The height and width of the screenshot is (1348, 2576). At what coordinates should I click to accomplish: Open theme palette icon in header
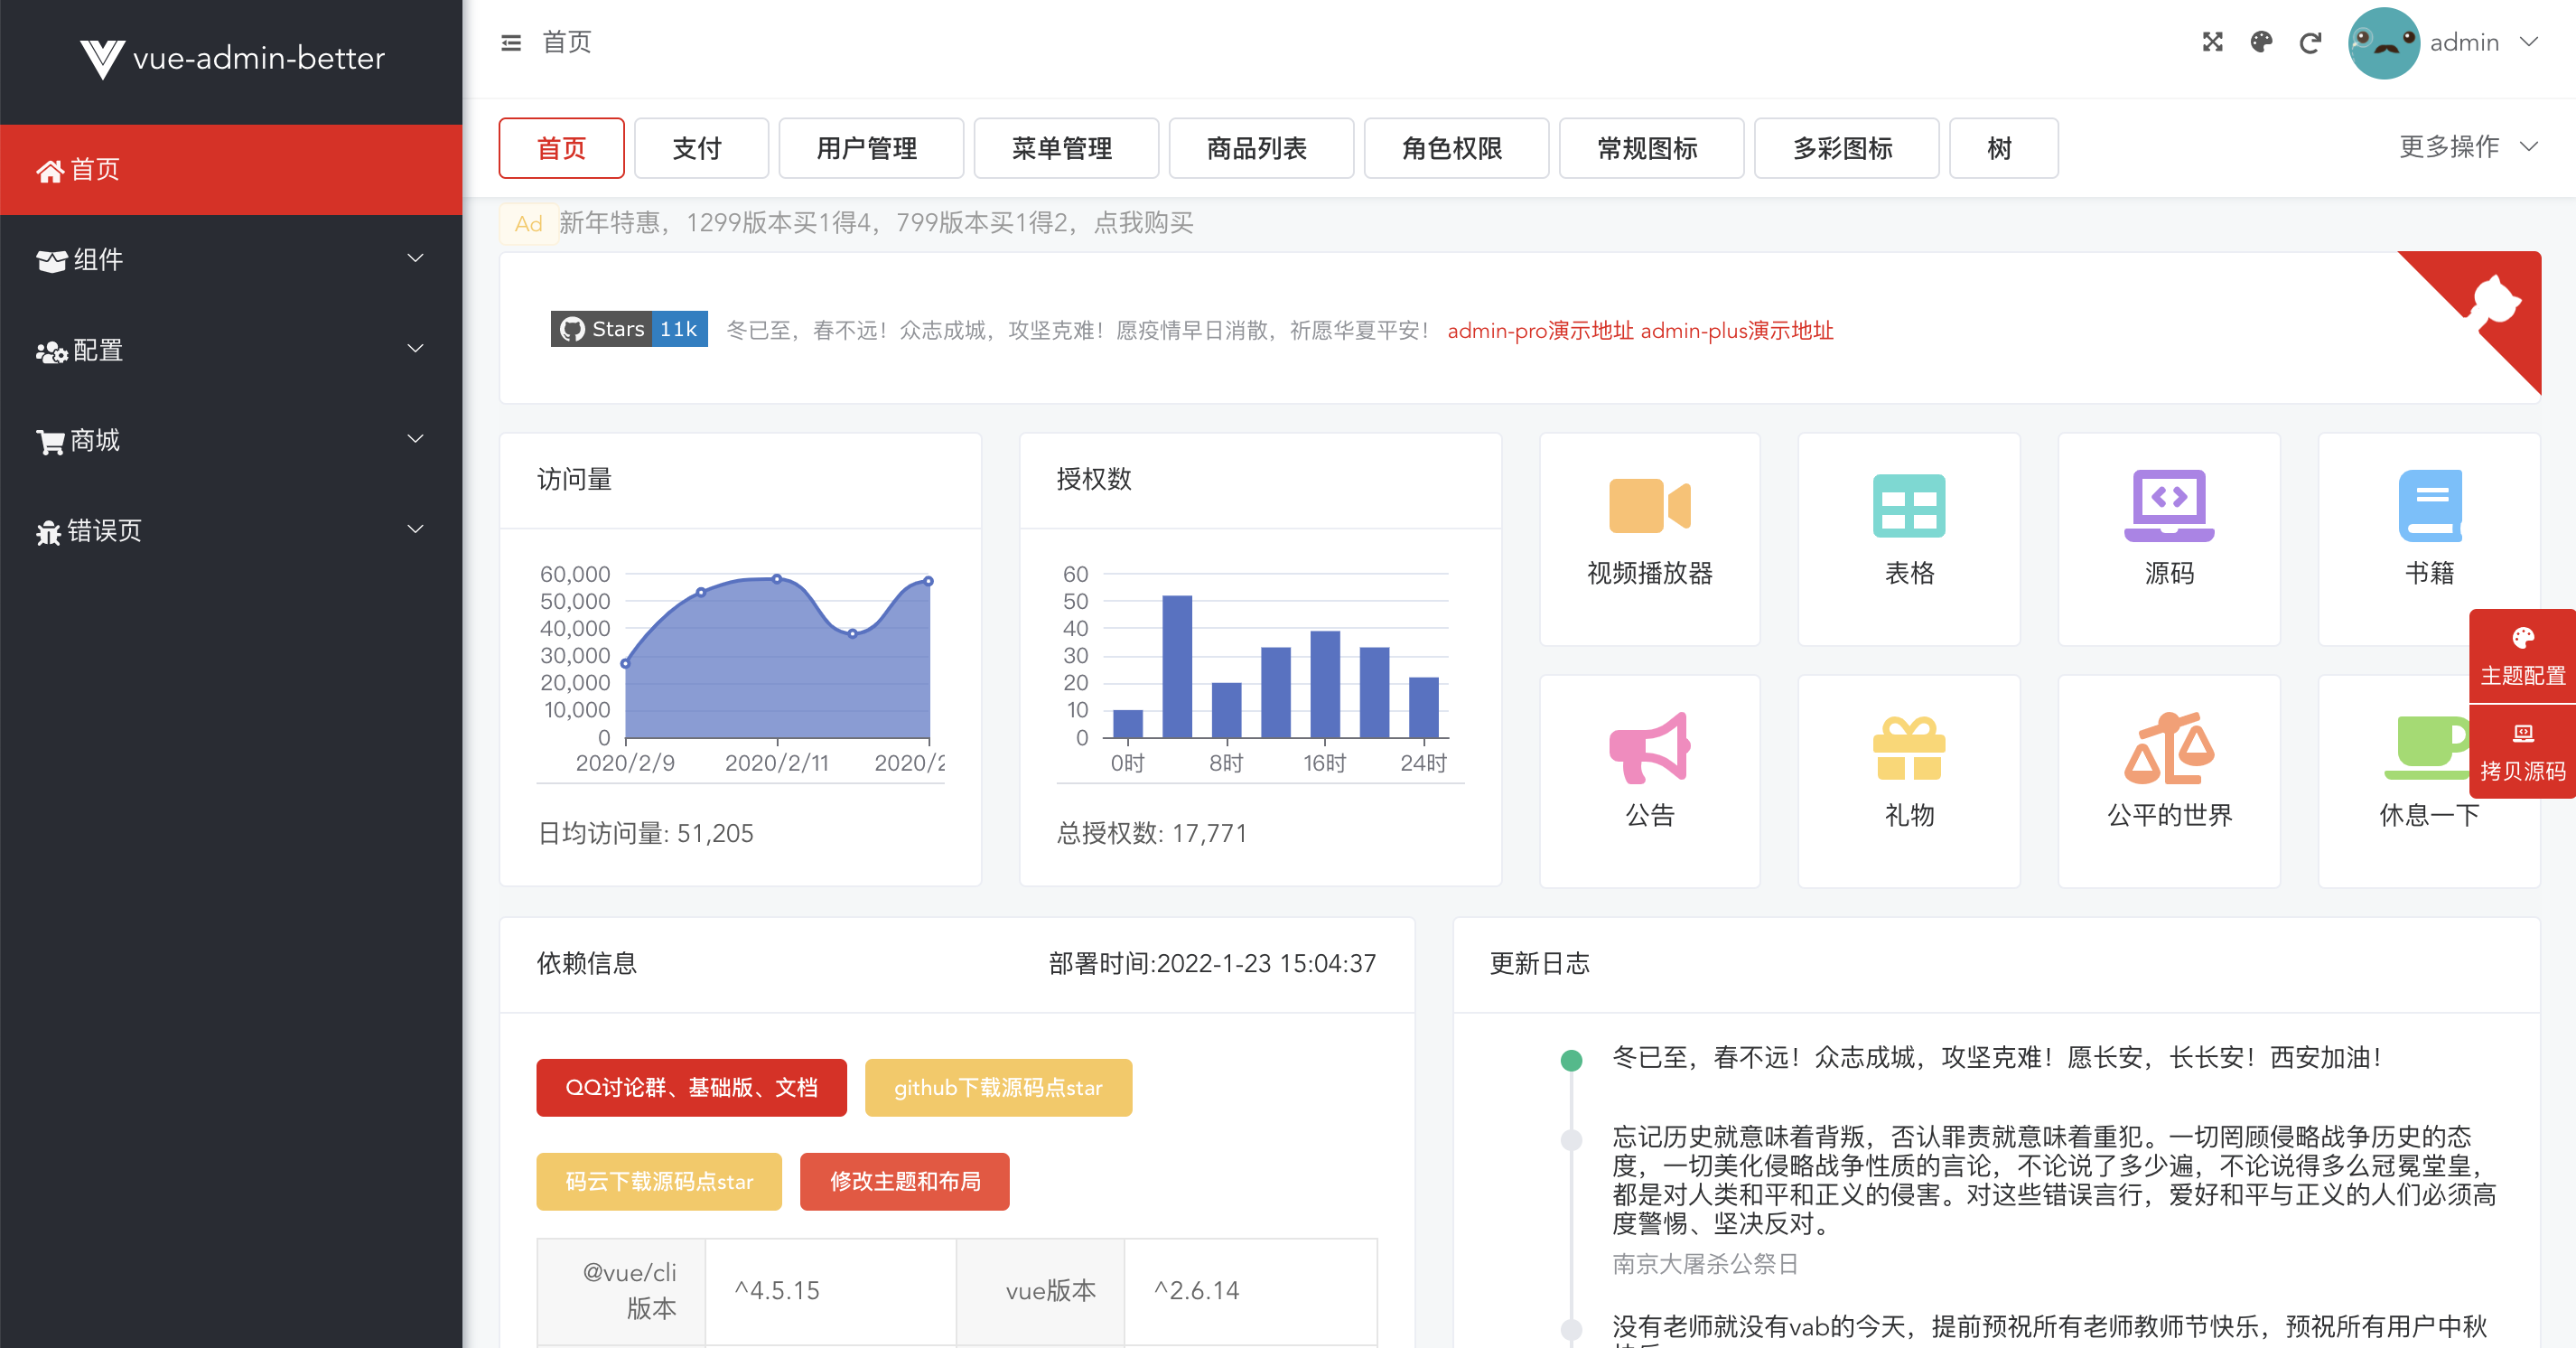[x=2261, y=42]
